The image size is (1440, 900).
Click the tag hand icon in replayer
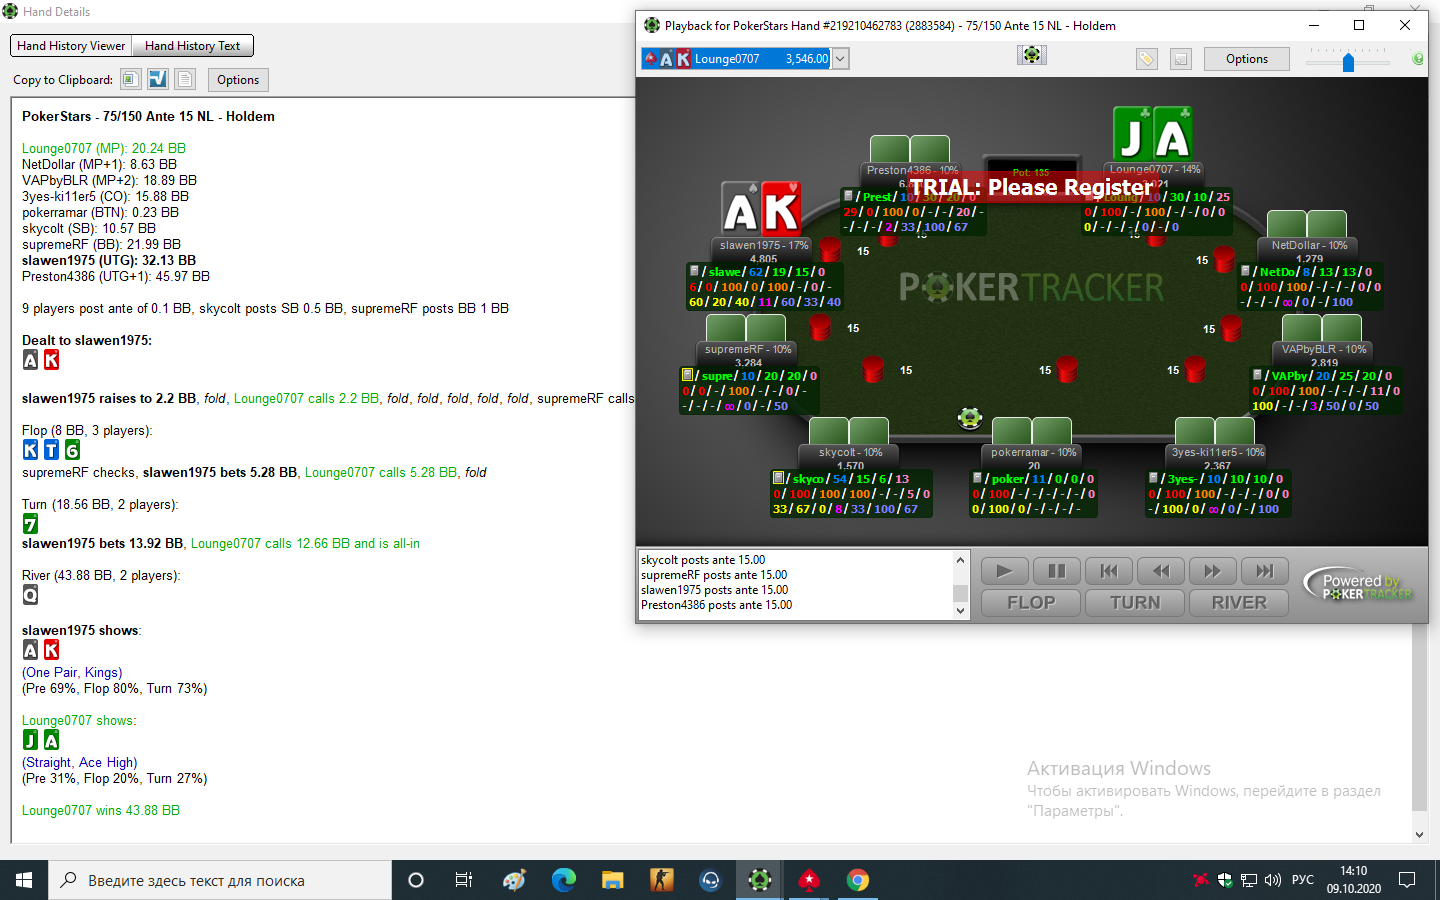point(1147,59)
